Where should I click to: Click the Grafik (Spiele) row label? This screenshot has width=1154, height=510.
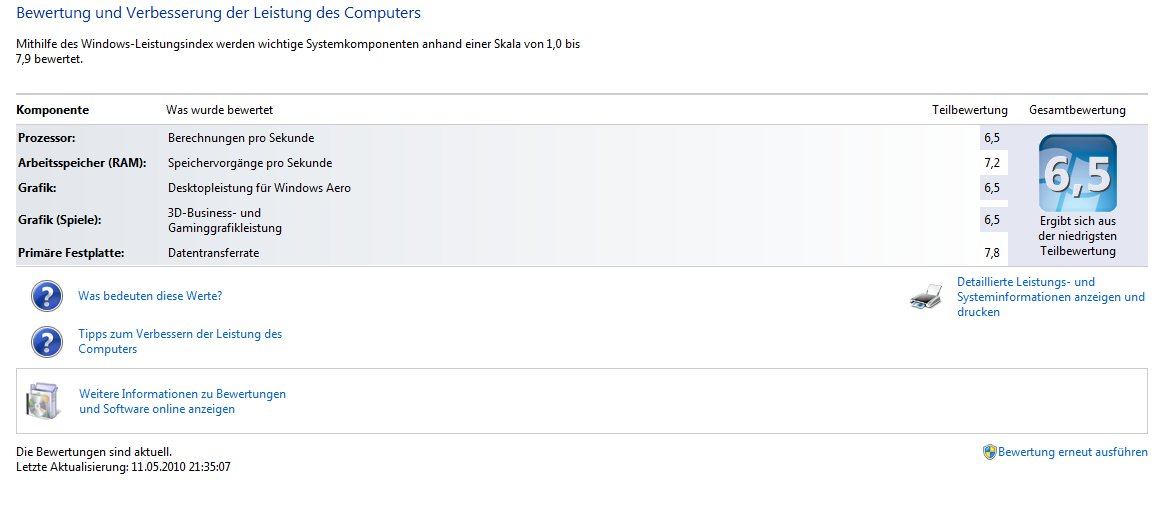[x=60, y=219]
